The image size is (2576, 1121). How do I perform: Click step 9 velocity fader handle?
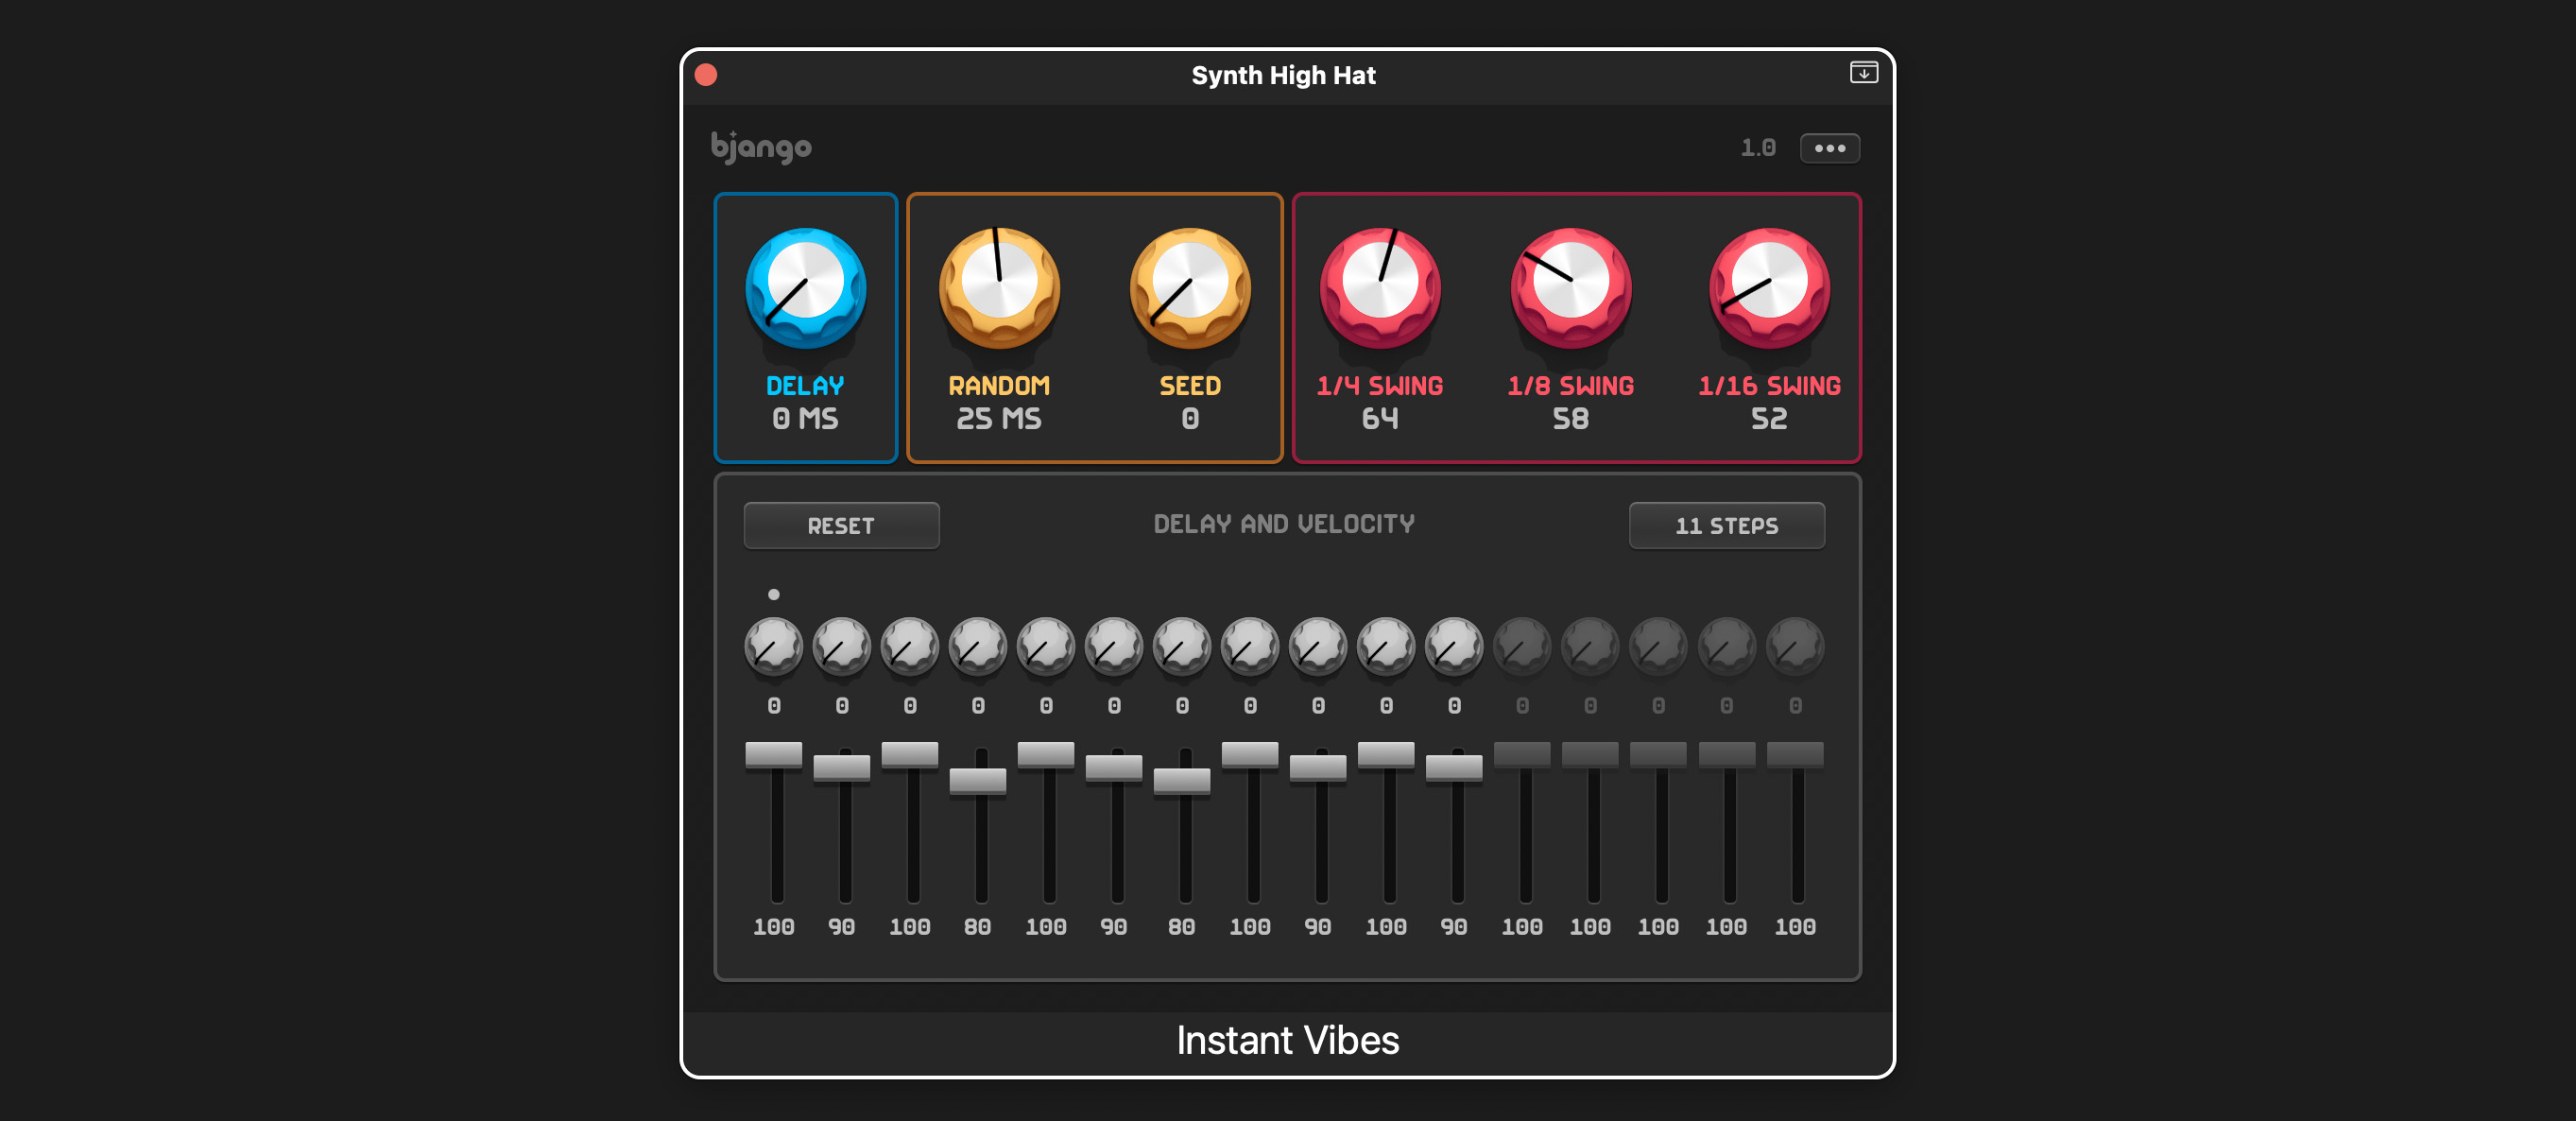1317,768
